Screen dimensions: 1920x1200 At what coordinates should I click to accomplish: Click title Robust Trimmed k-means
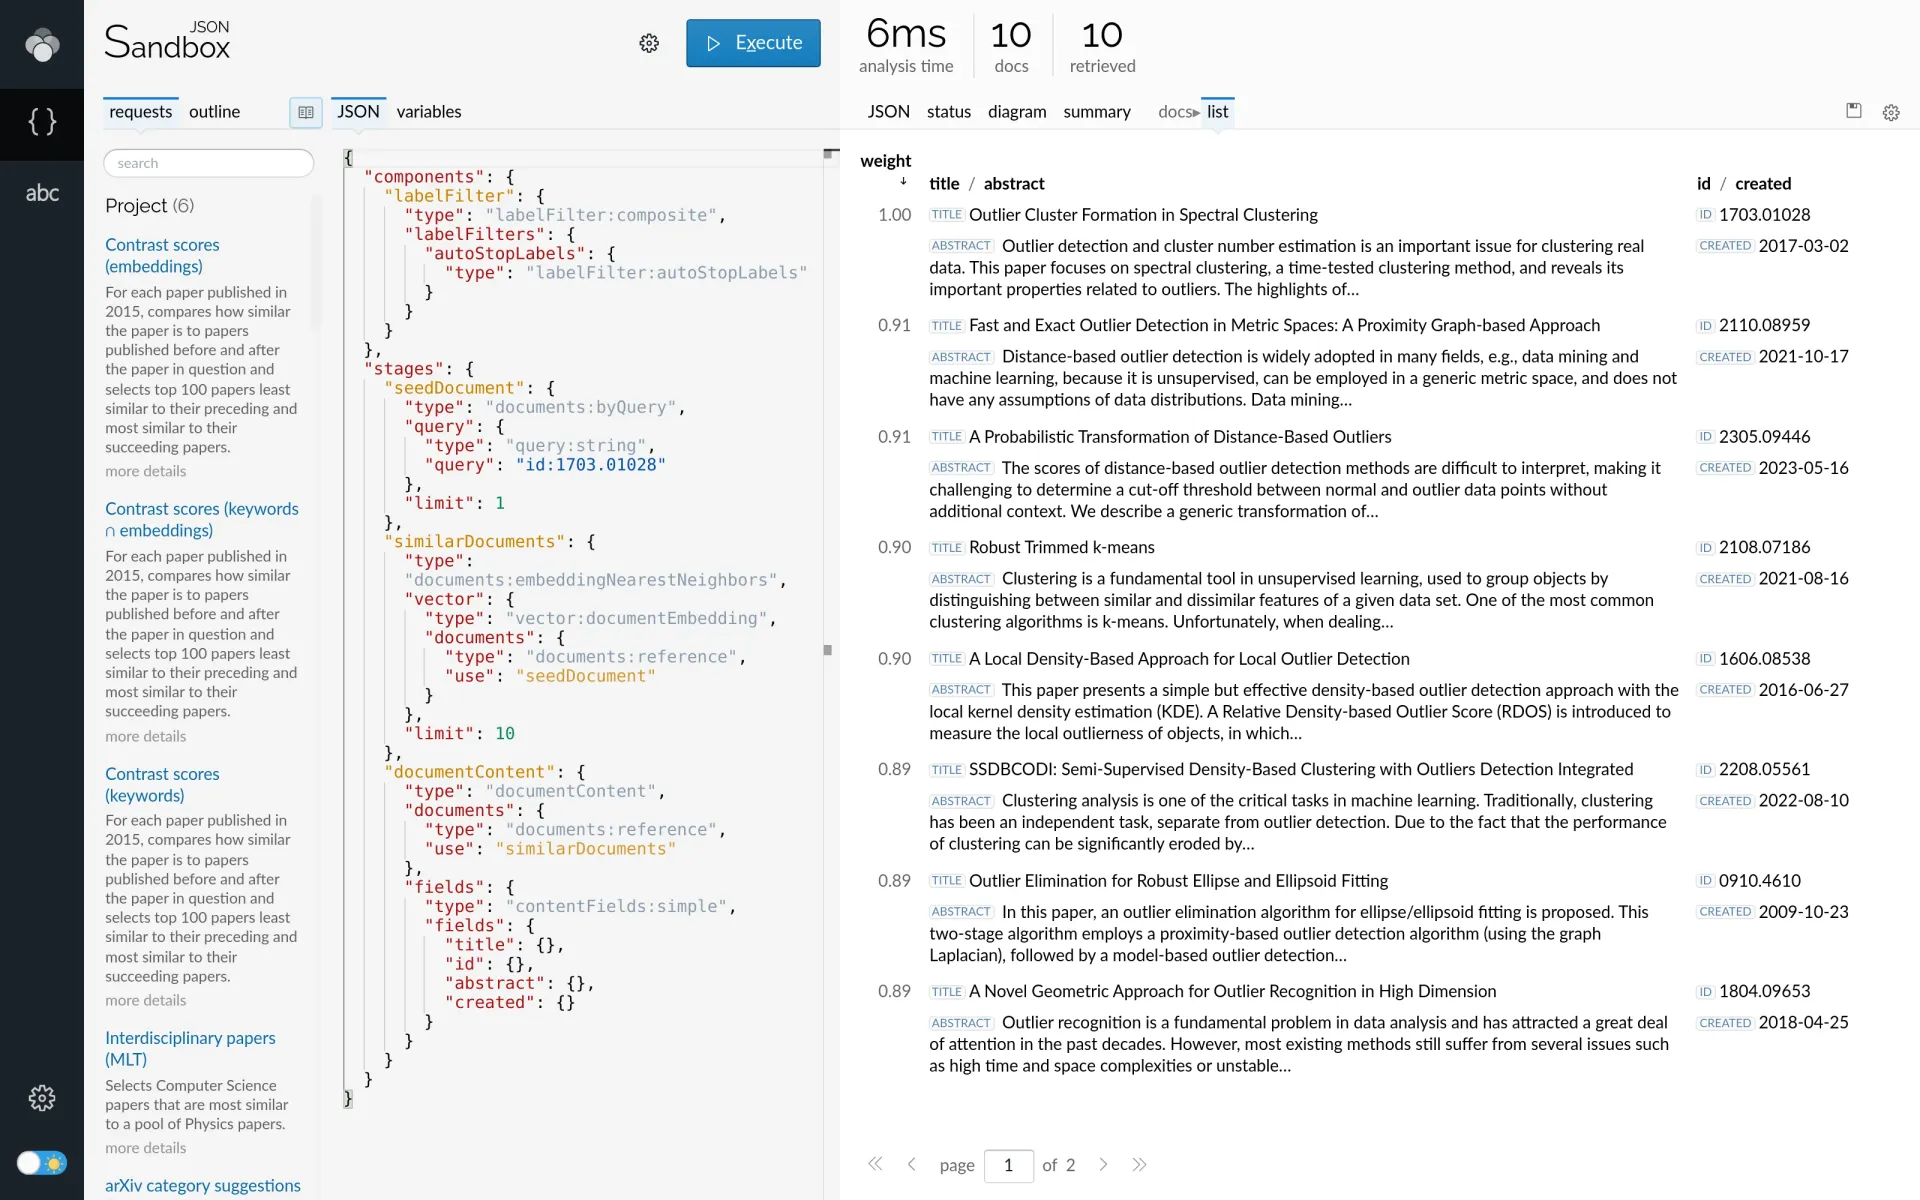1061,547
